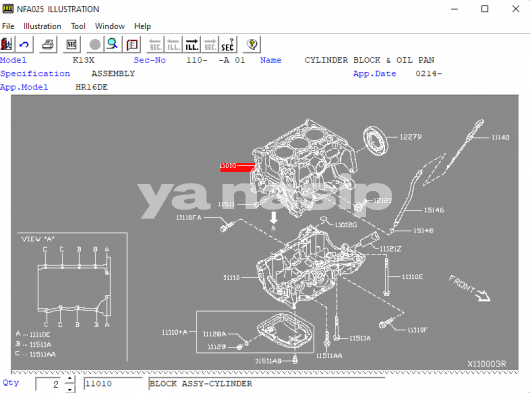This screenshot has height=393, width=530.
Task: Open the Illustration menu
Action: coord(42,26)
